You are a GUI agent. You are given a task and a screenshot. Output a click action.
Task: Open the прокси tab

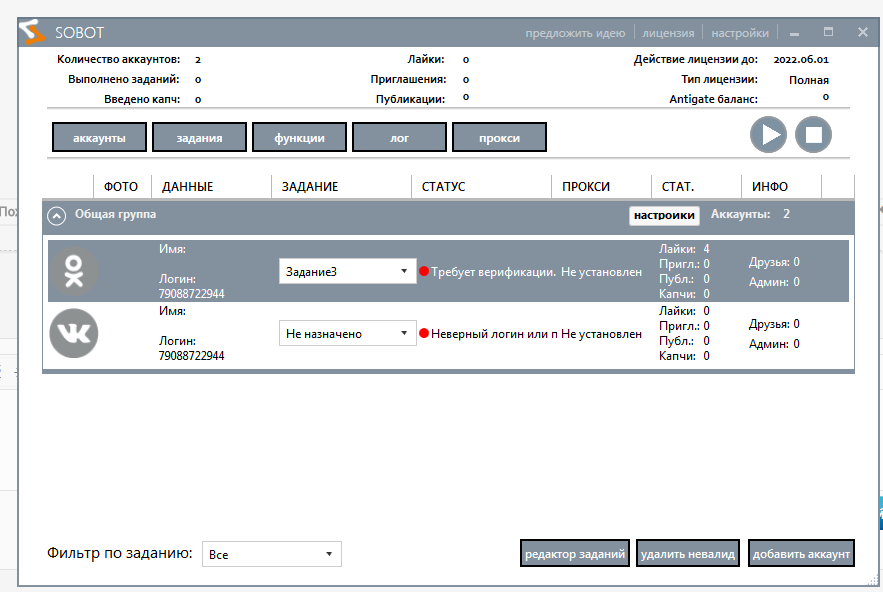point(499,138)
